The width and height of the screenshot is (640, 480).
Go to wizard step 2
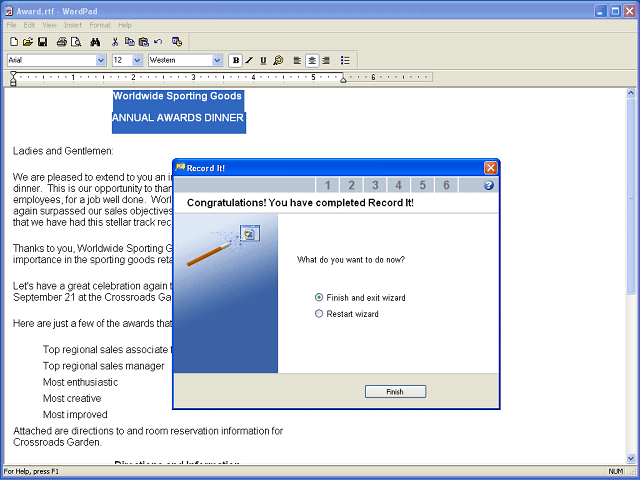(x=351, y=185)
